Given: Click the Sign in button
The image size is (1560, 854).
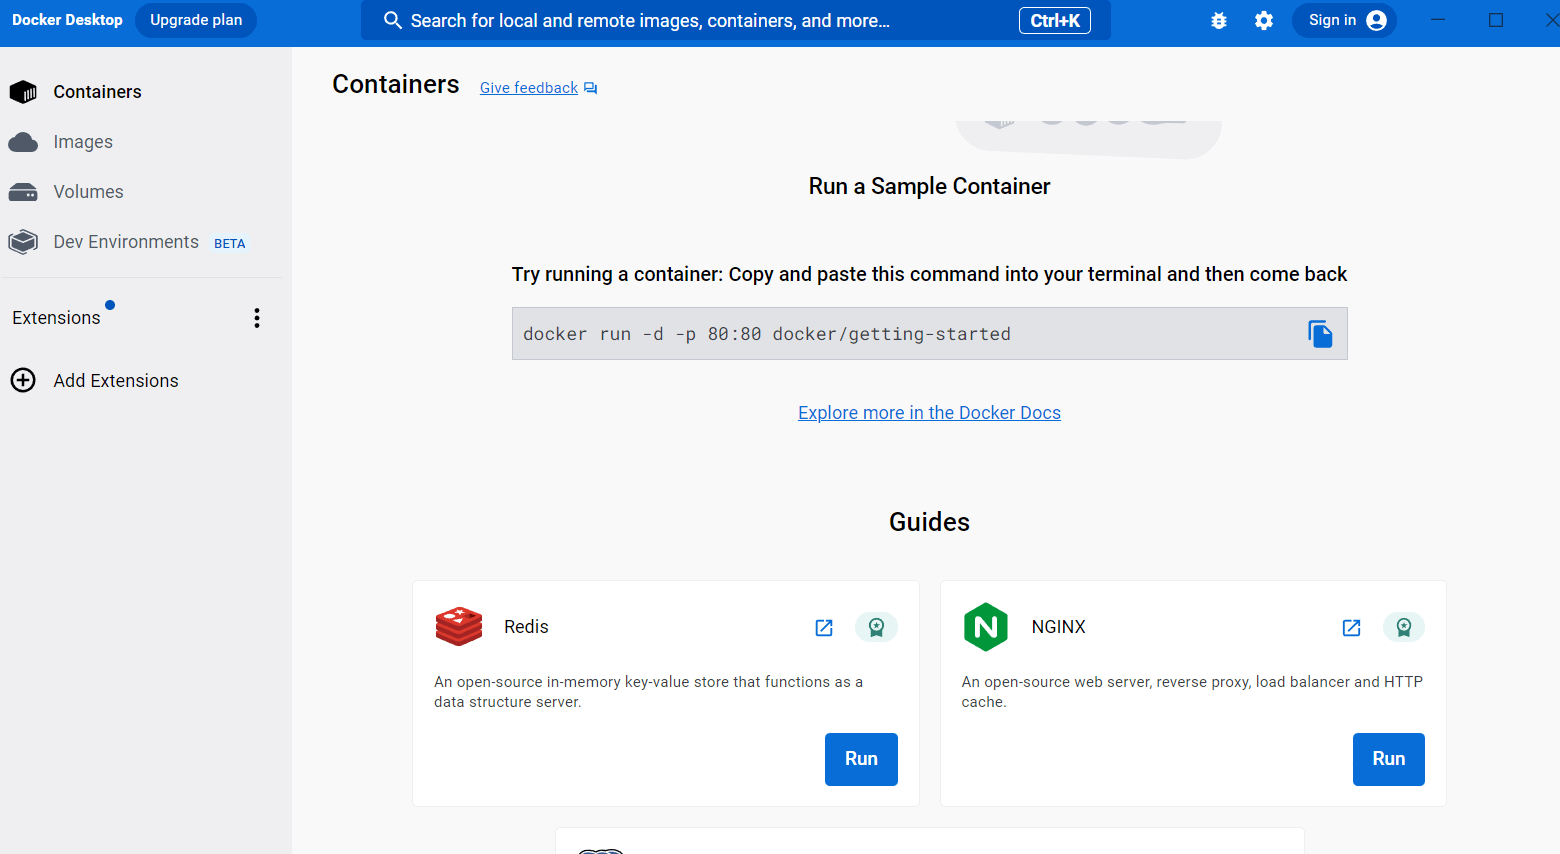Looking at the screenshot, I should 1344,20.
